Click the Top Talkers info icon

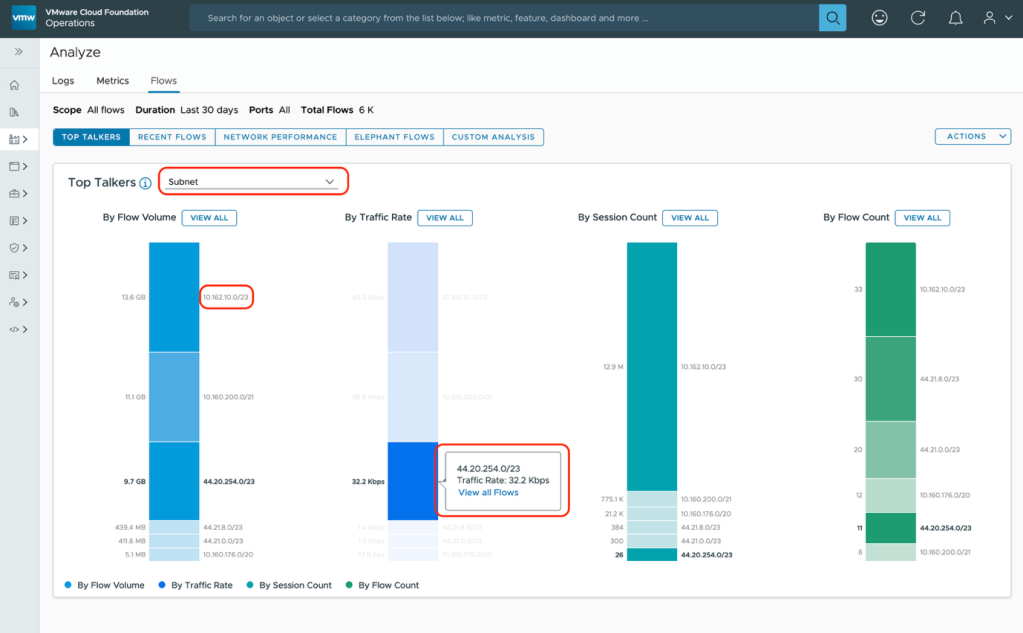point(145,183)
